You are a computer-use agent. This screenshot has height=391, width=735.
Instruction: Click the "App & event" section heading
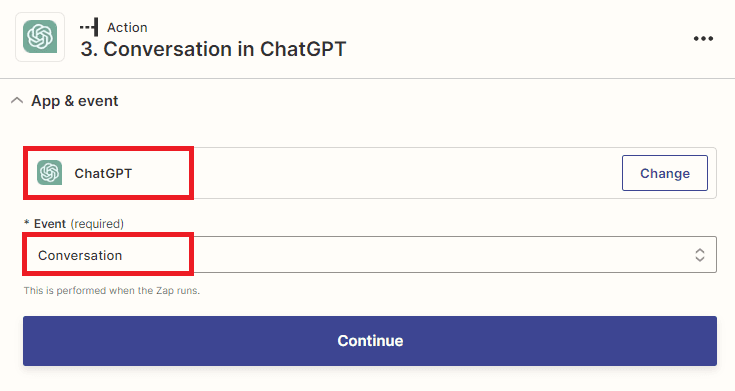coord(75,101)
